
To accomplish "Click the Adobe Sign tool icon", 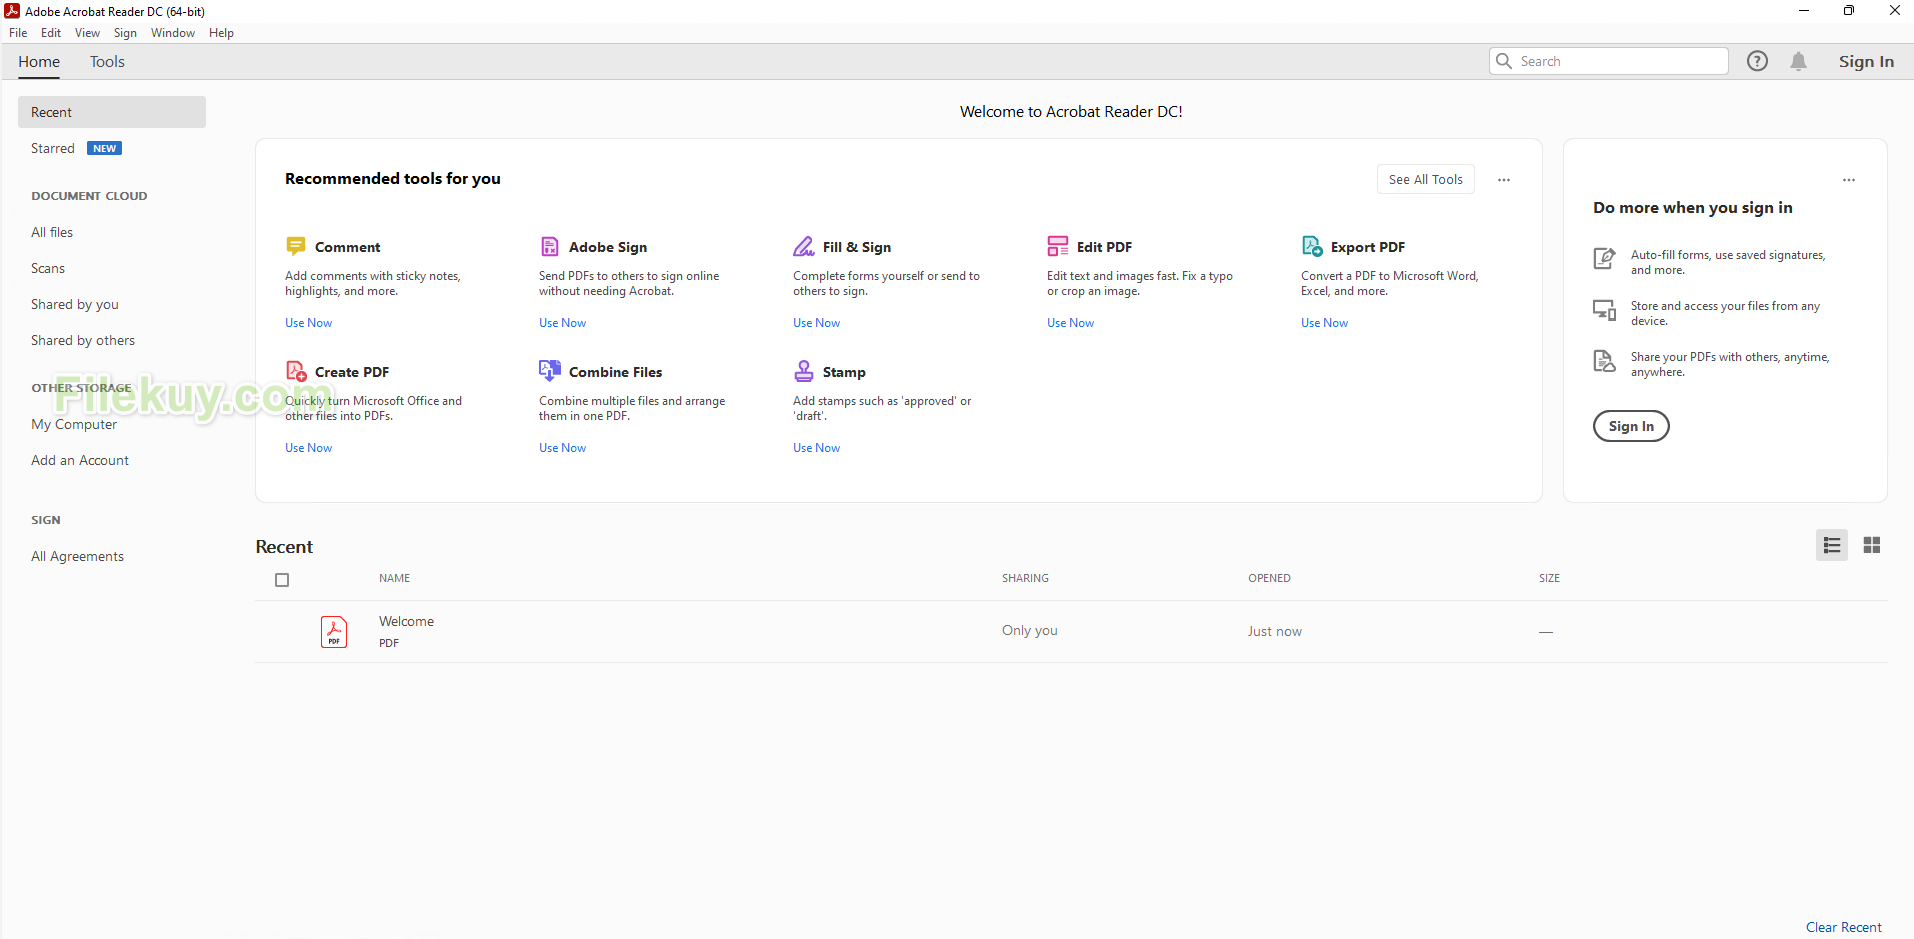I will (549, 246).
